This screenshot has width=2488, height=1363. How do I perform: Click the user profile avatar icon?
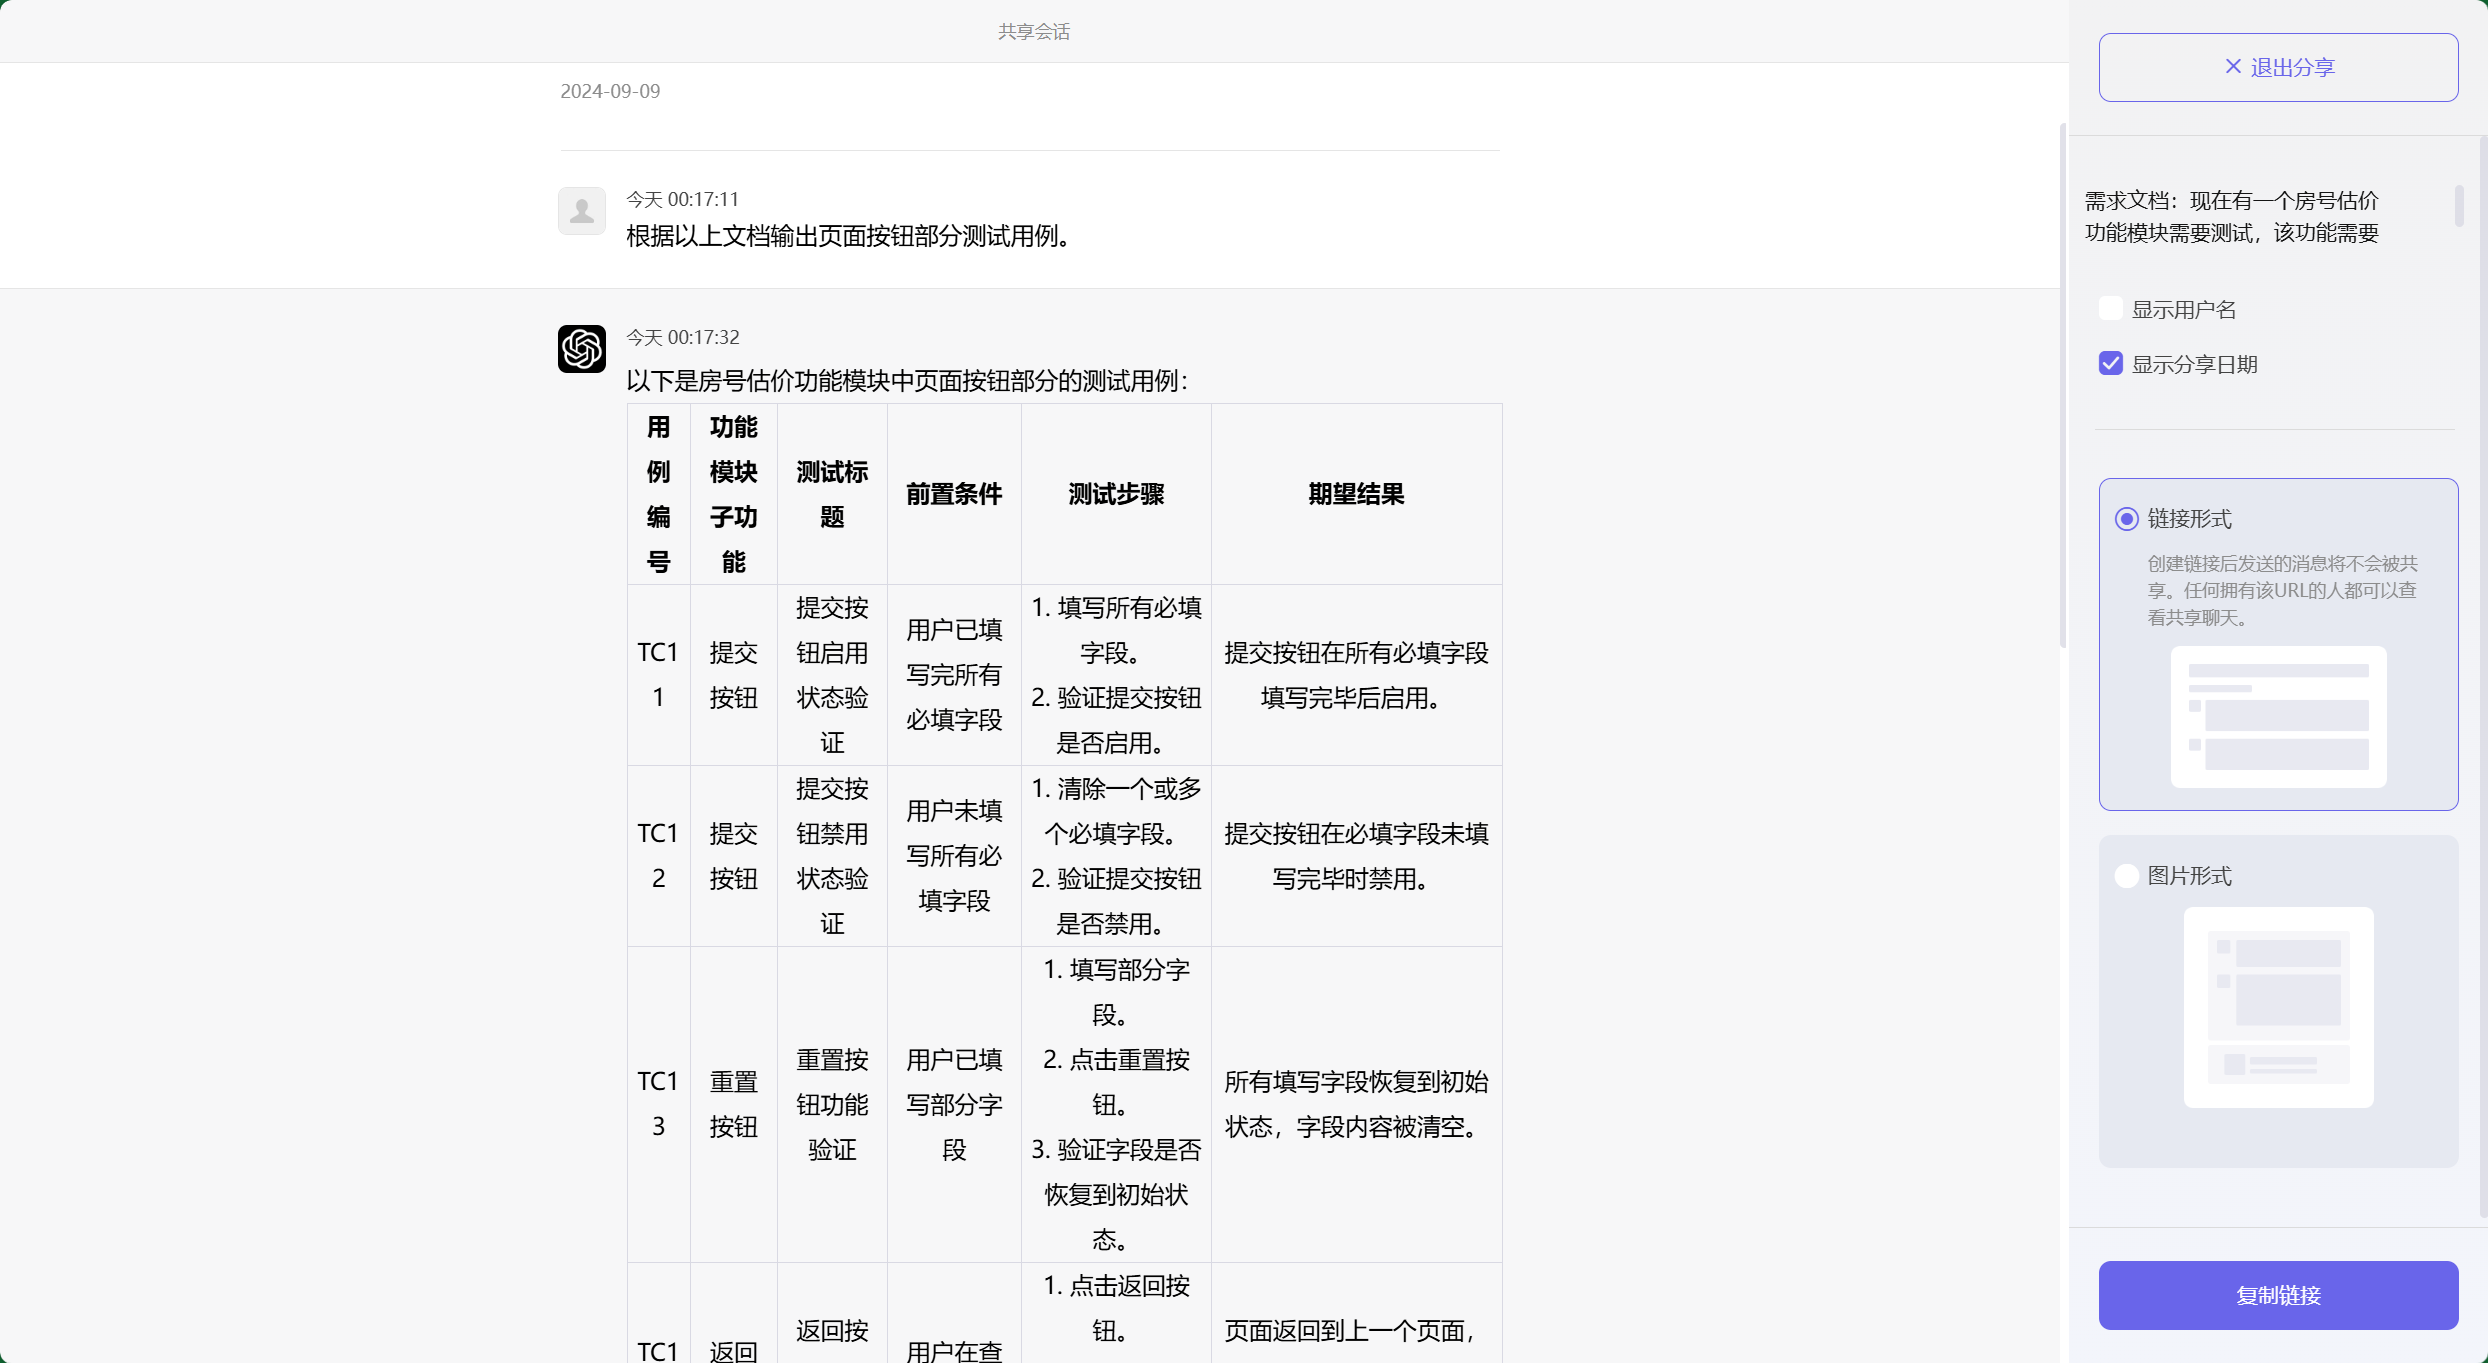coord(581,211)
